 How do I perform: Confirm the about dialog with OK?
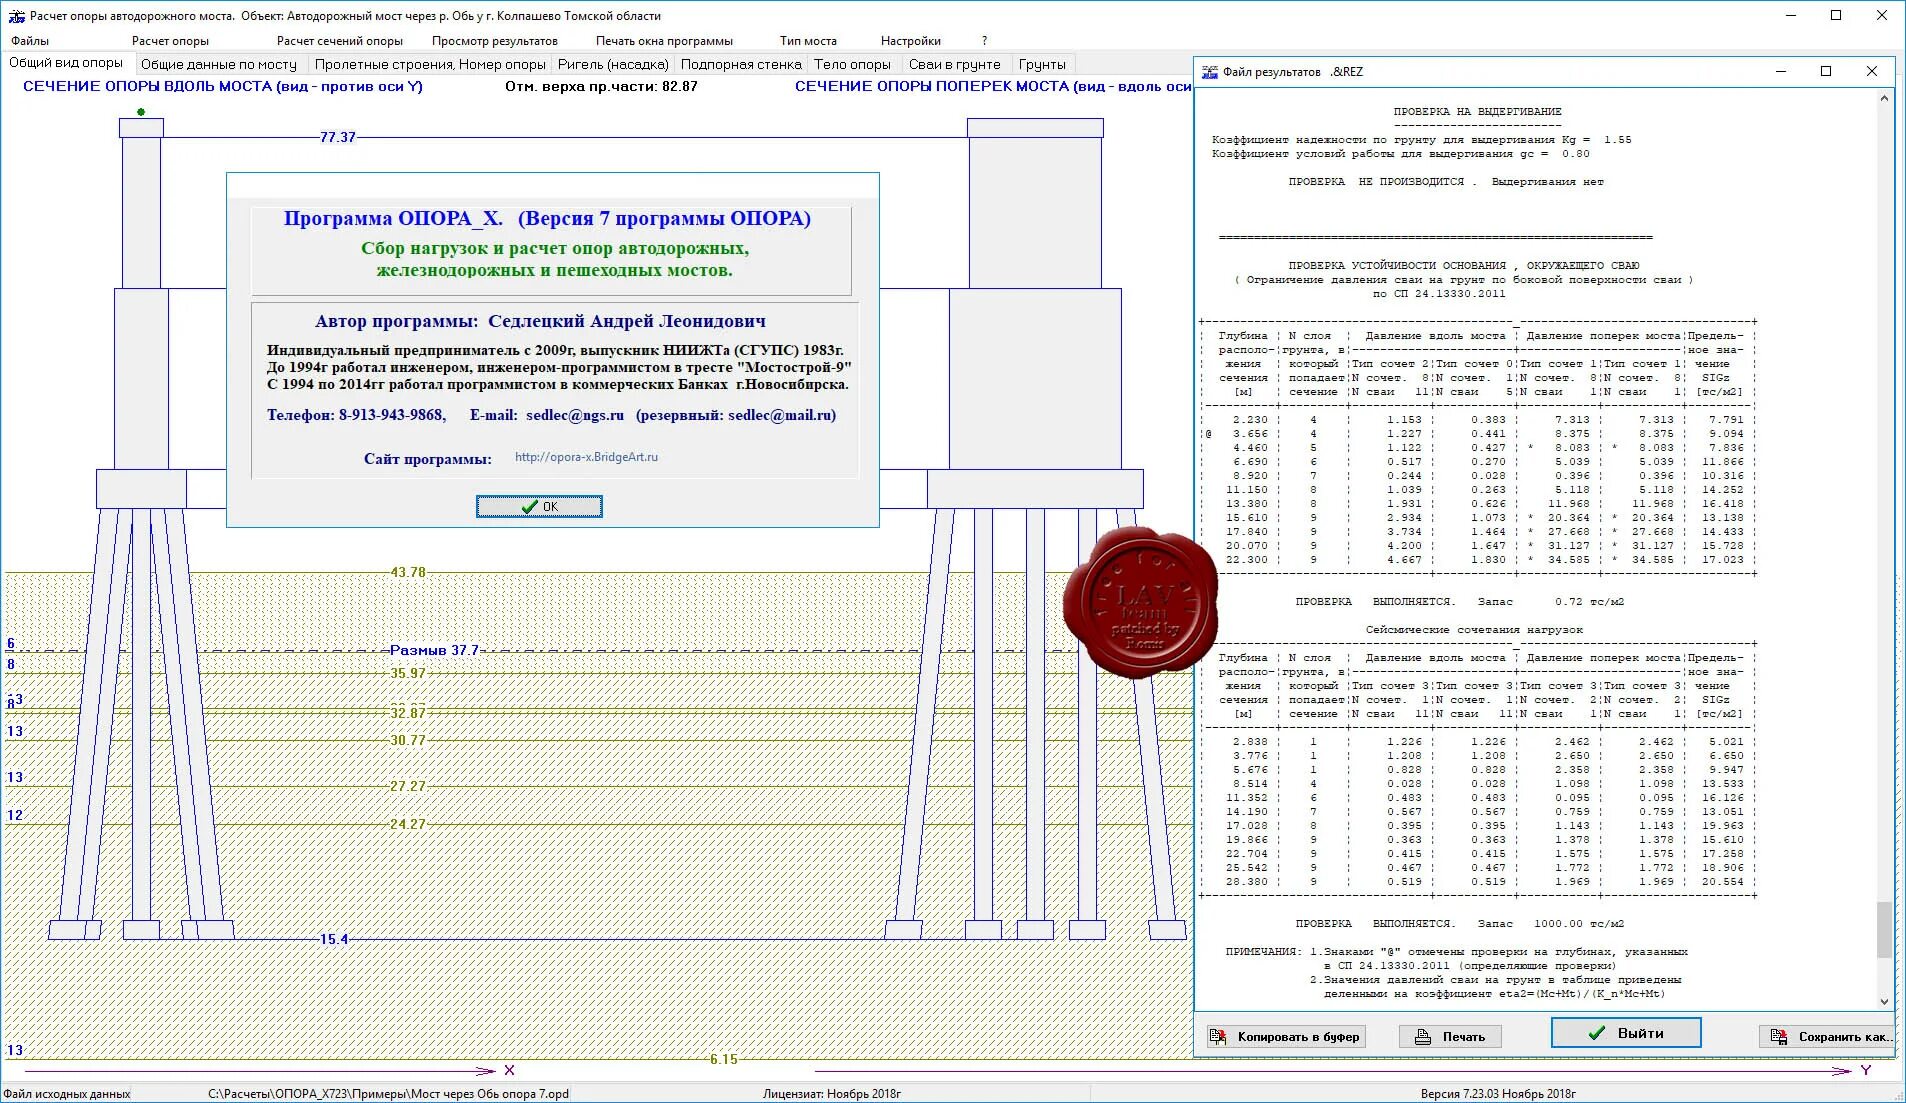click(x=539, y=507)
